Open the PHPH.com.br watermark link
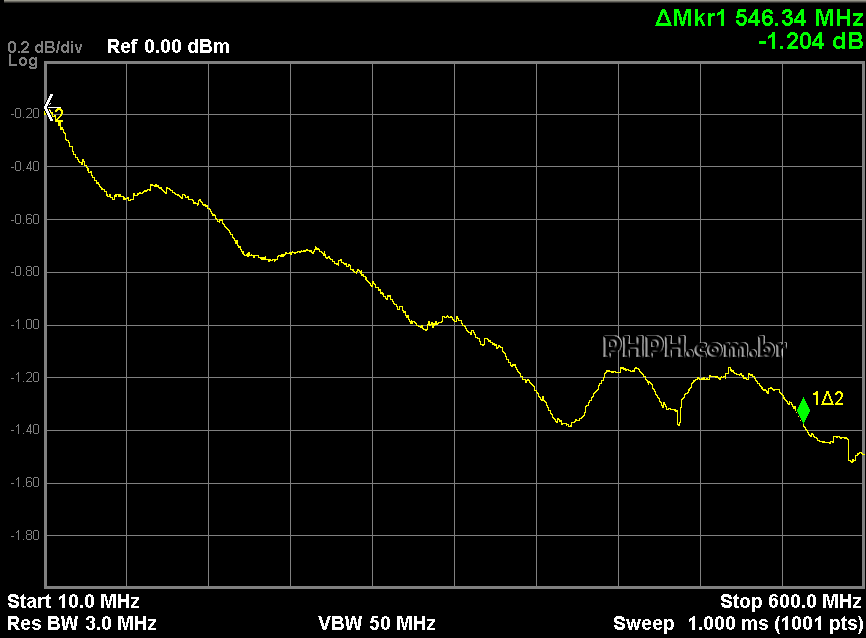The image size is (866, 638). coord(694,347)
